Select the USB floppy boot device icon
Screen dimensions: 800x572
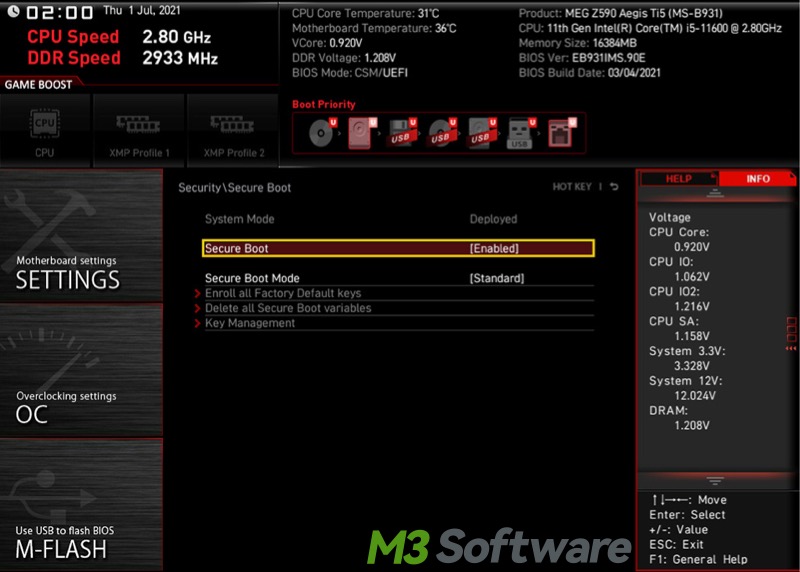[x=402, y=133]
